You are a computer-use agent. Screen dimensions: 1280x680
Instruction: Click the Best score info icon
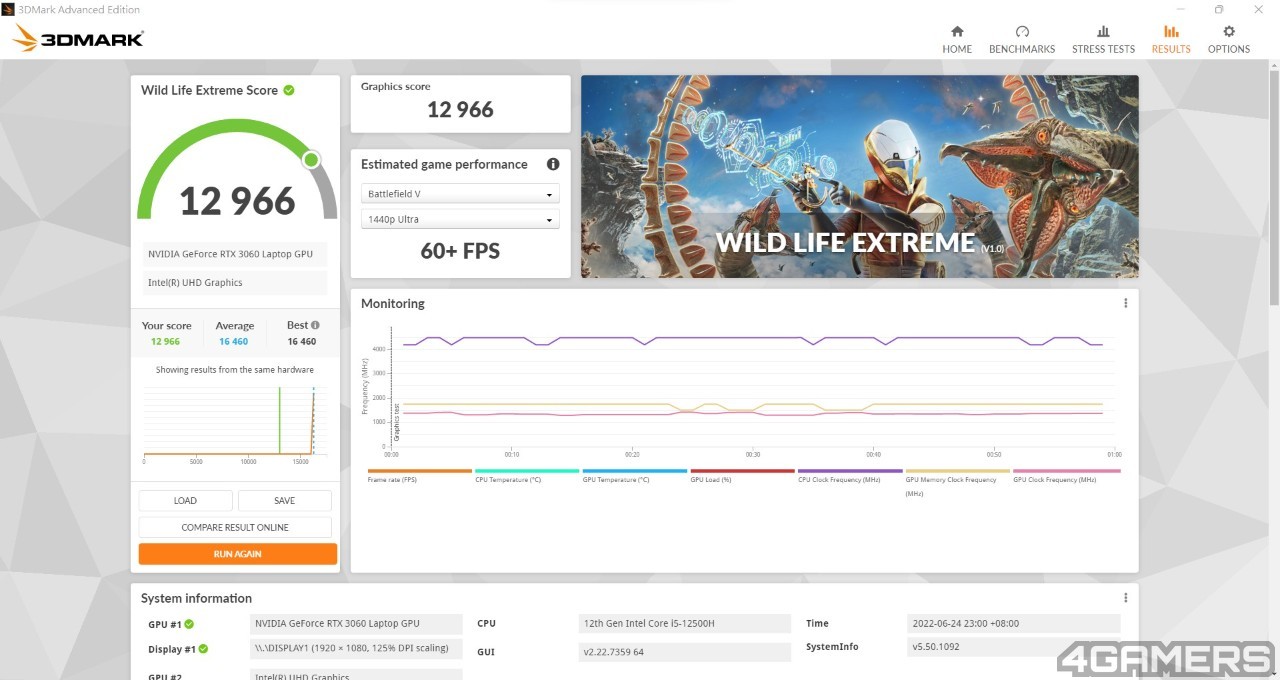pyautogui.click(x=316, y=325)
